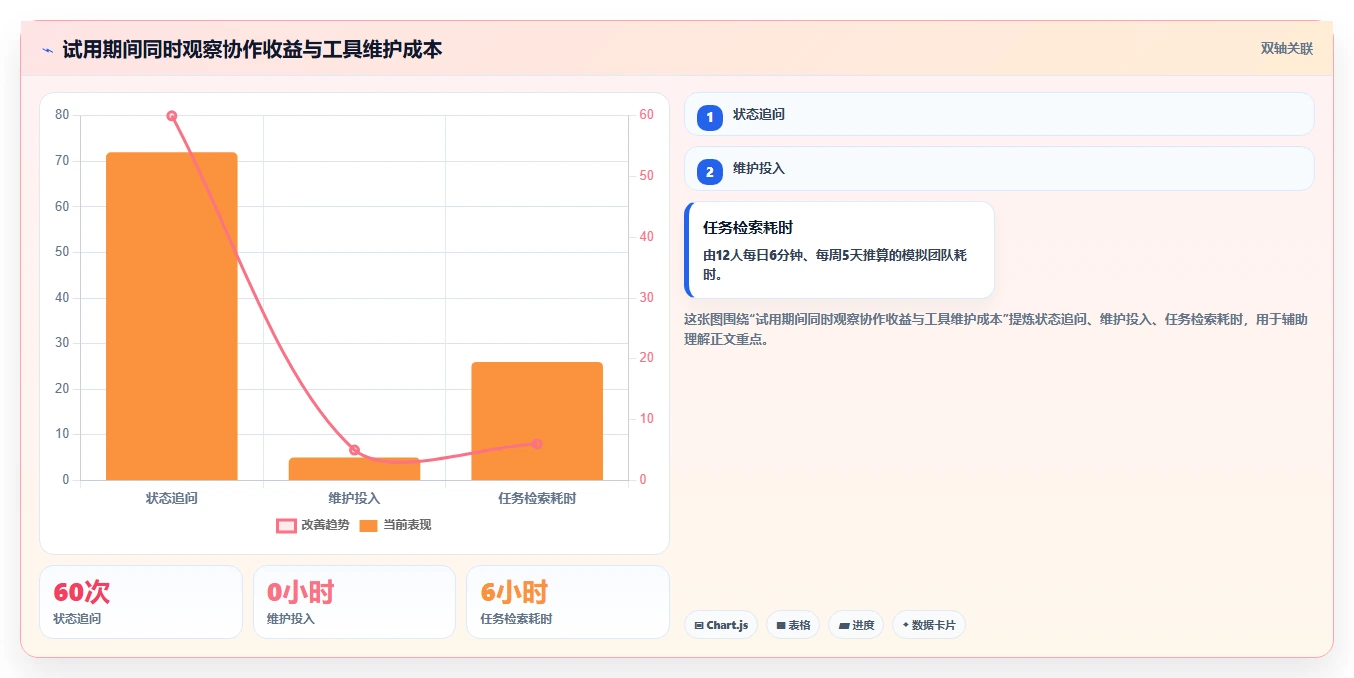
Task: Click the pink 改善趋势 legend swatch
Action: (x=286, y=526)
